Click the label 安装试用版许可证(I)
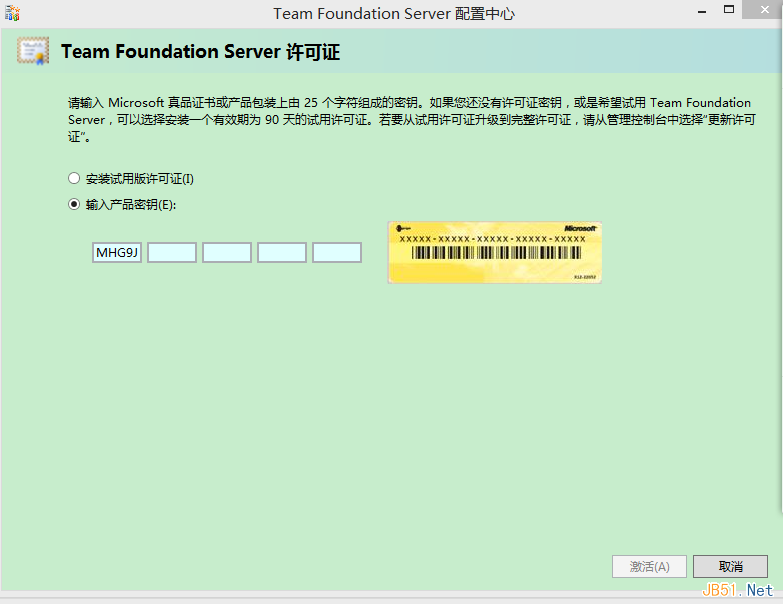The height and width of the screenshot is (604, 783). [x=140, y=179]
